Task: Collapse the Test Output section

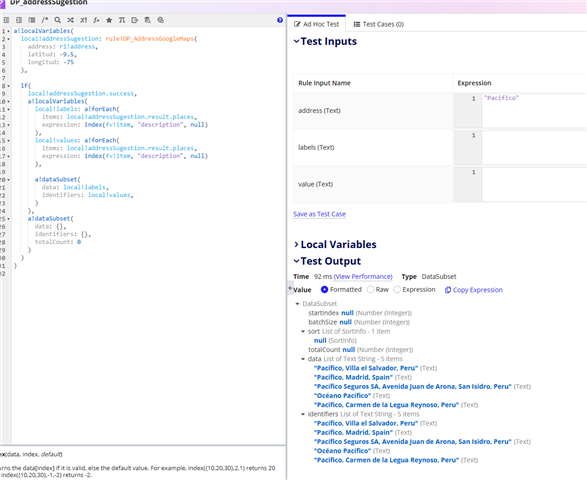Action: pyautogui.click(x=296, y=261)
